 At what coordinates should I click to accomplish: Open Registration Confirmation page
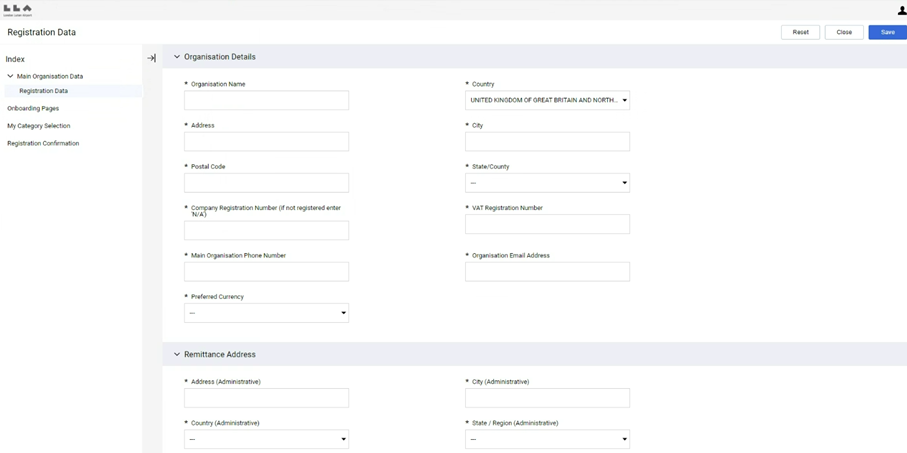[x=43, y=143]
